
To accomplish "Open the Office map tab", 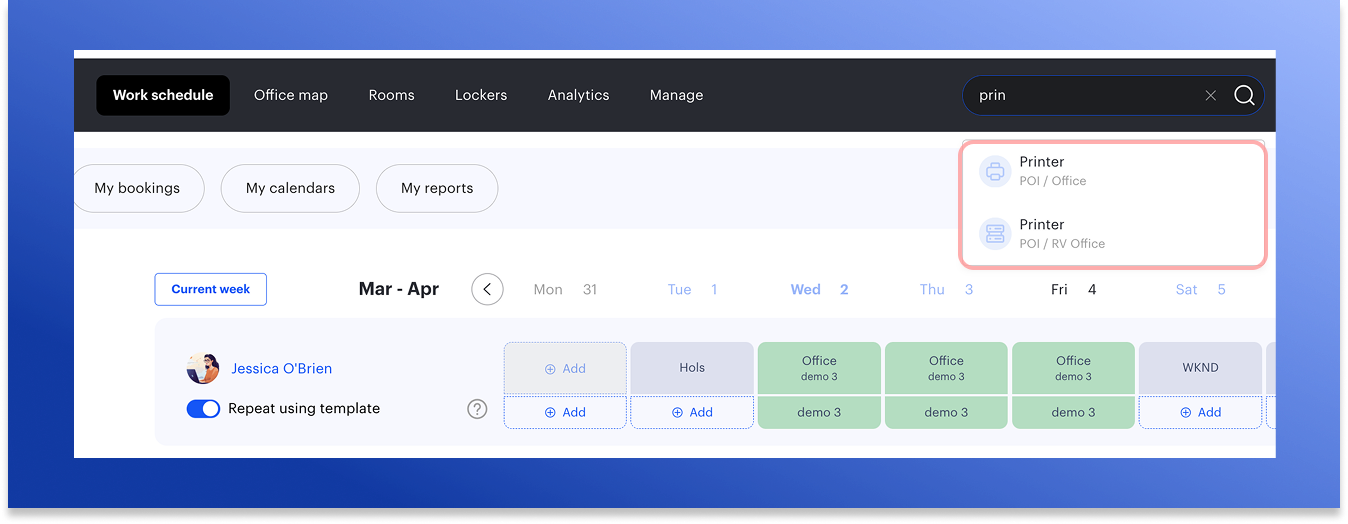I will (290, 95).
